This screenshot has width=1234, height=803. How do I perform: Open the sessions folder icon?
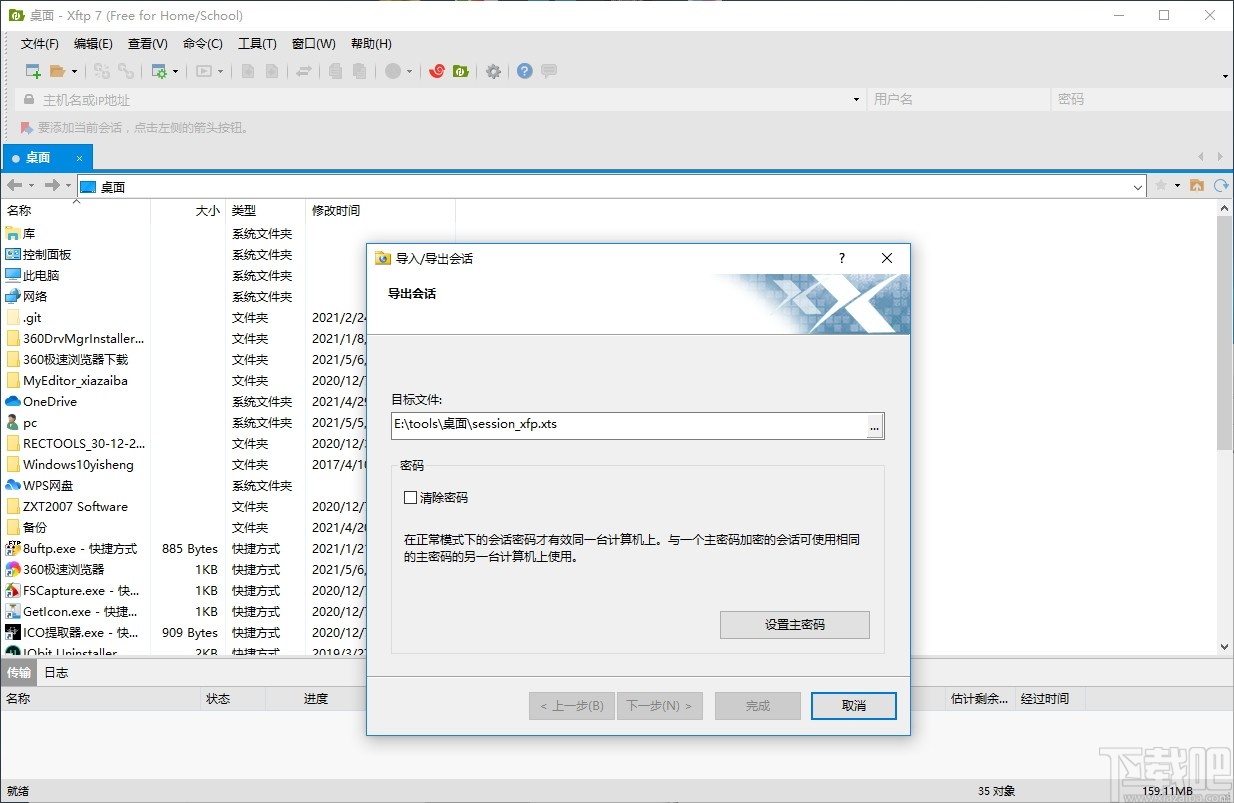tap(58, 71)
